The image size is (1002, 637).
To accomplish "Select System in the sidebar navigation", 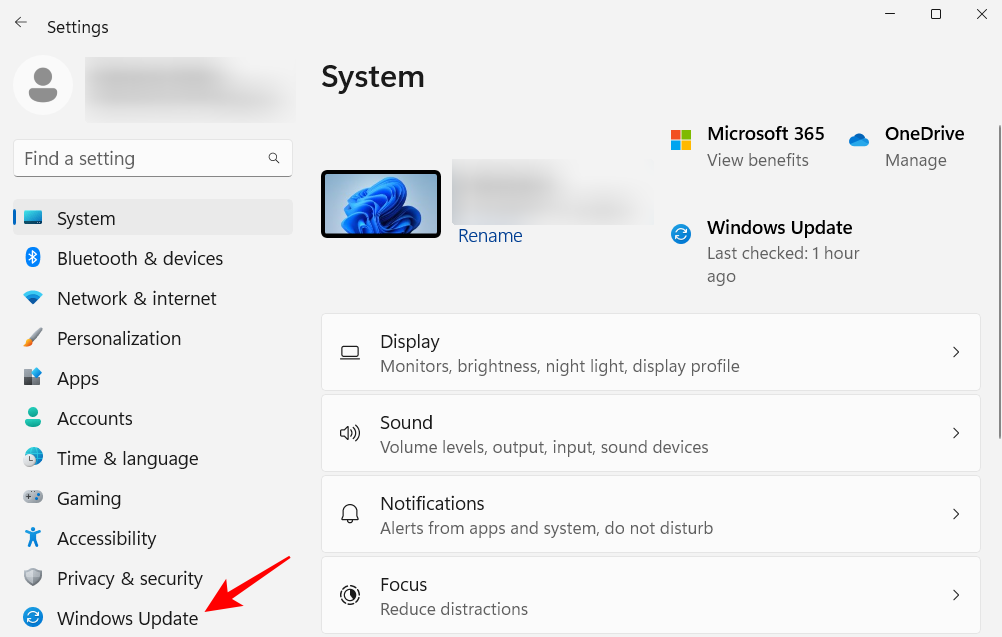I will 85,218.
